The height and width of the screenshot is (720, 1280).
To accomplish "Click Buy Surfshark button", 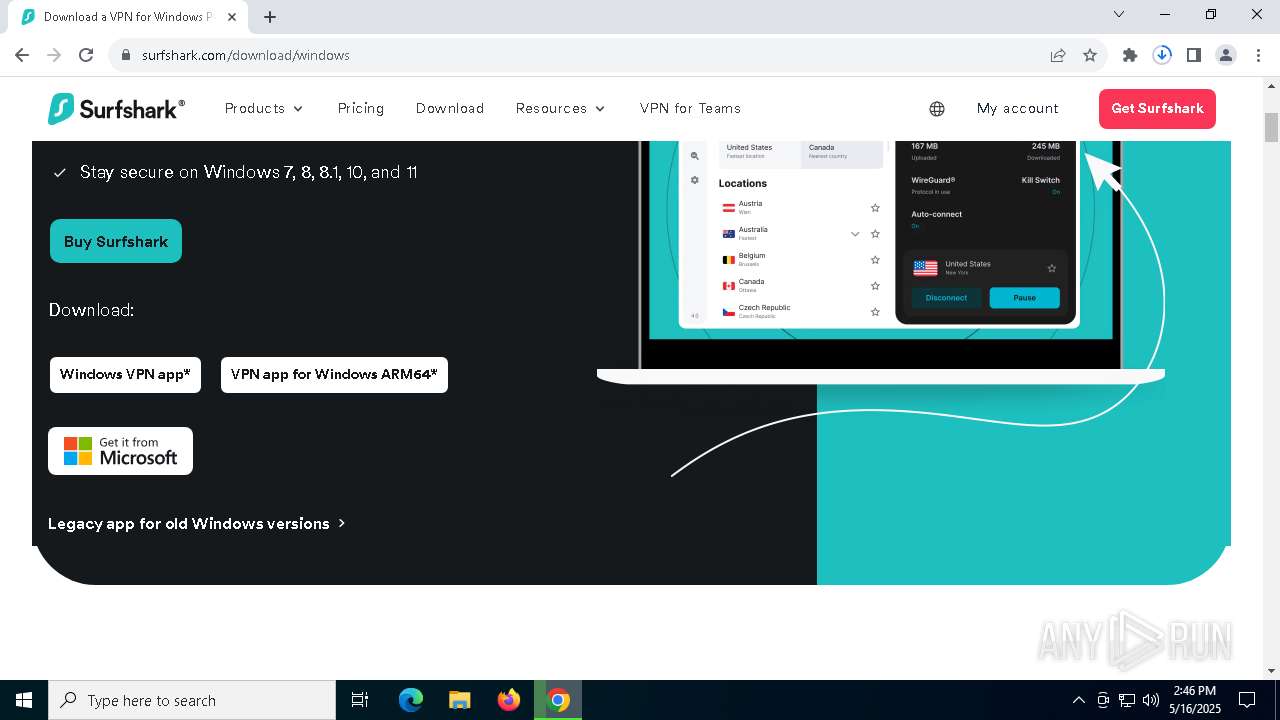I will tap(116, 241).
